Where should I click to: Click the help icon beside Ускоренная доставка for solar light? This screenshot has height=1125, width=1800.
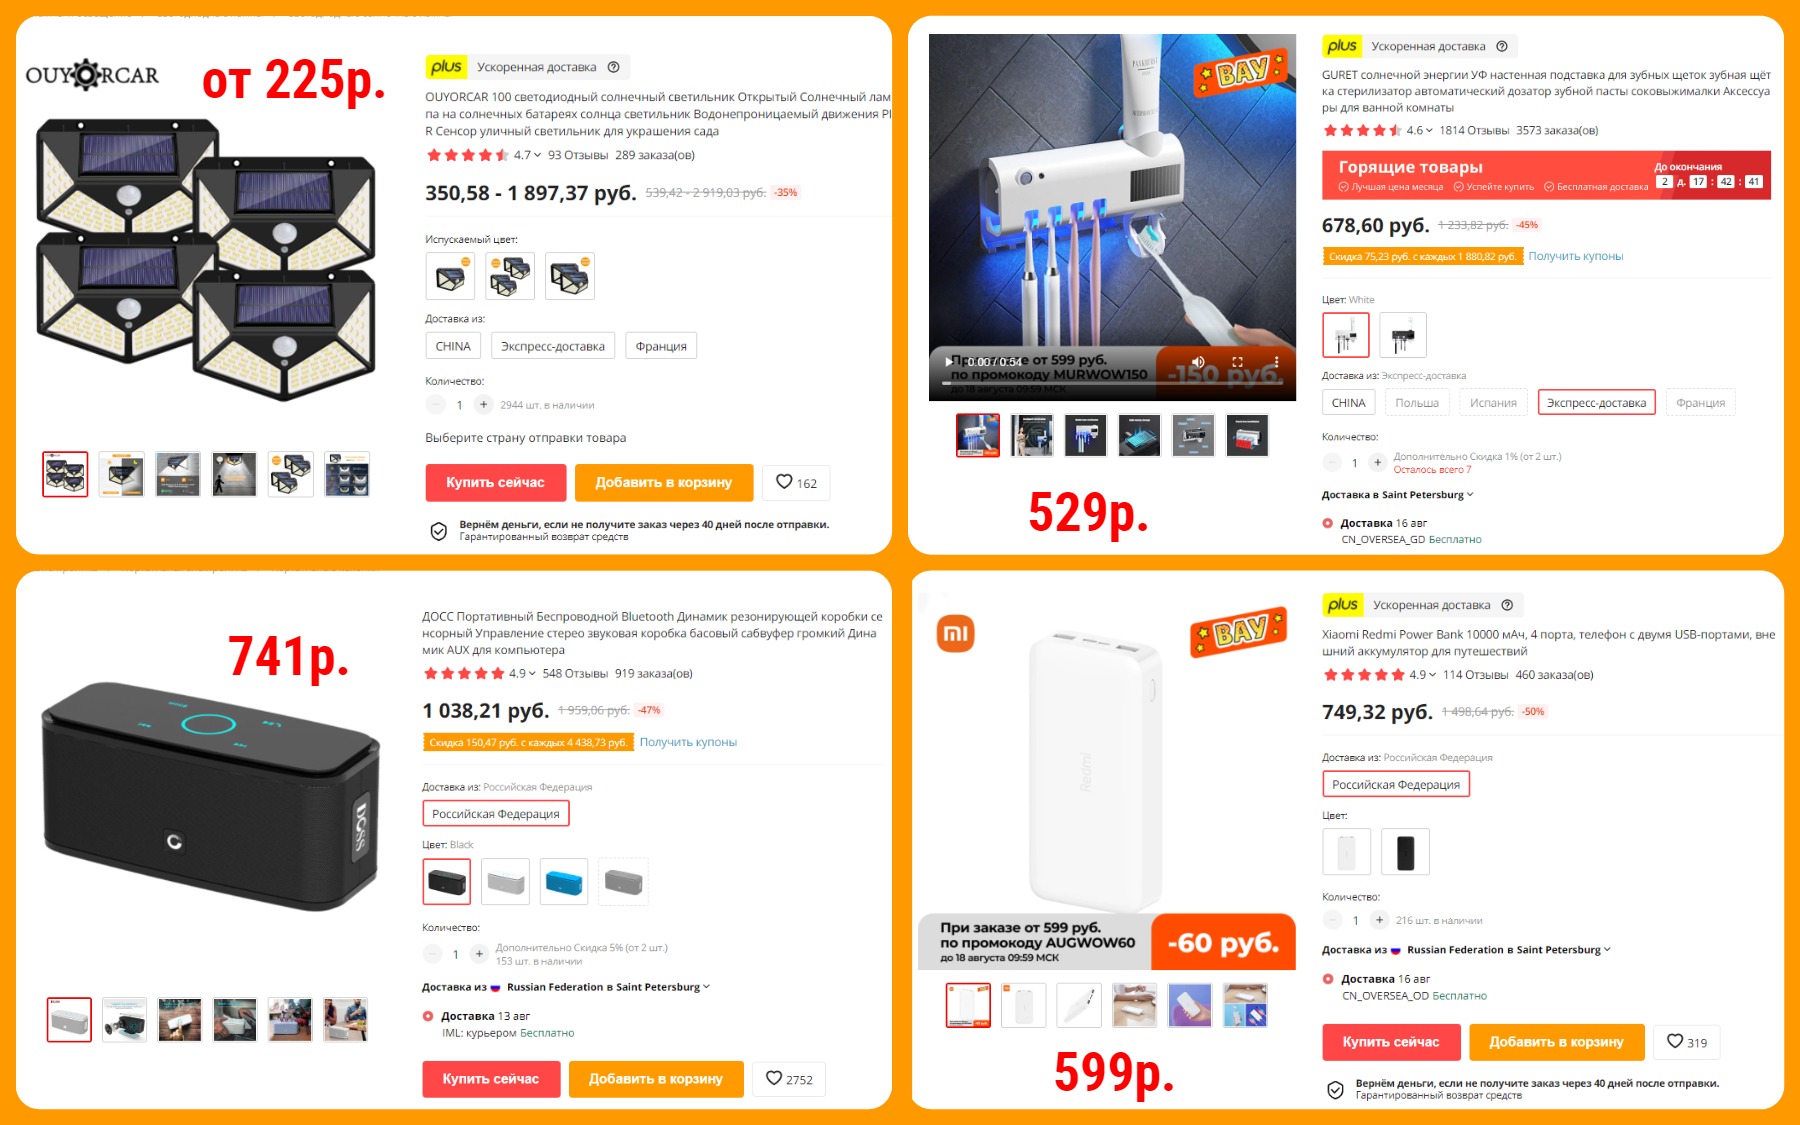tap(614, 67)
